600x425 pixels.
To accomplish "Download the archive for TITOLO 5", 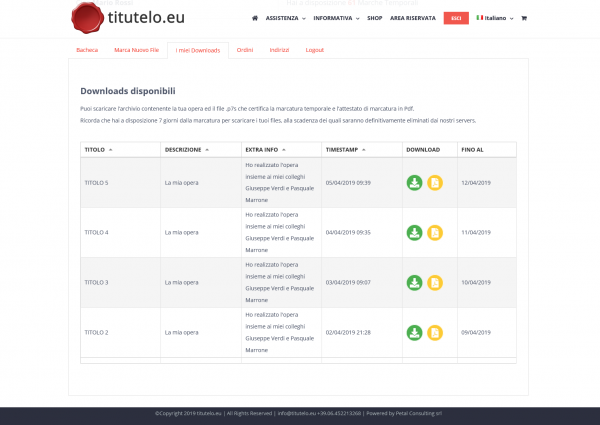I will click(x=414, y=183).
